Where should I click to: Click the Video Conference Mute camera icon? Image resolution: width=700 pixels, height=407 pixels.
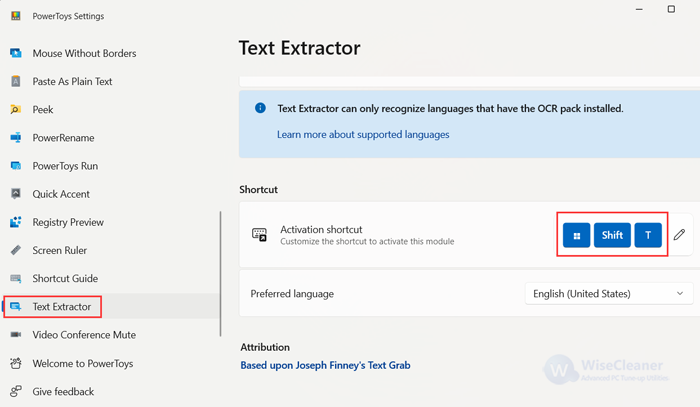click(x=16, y=334)
